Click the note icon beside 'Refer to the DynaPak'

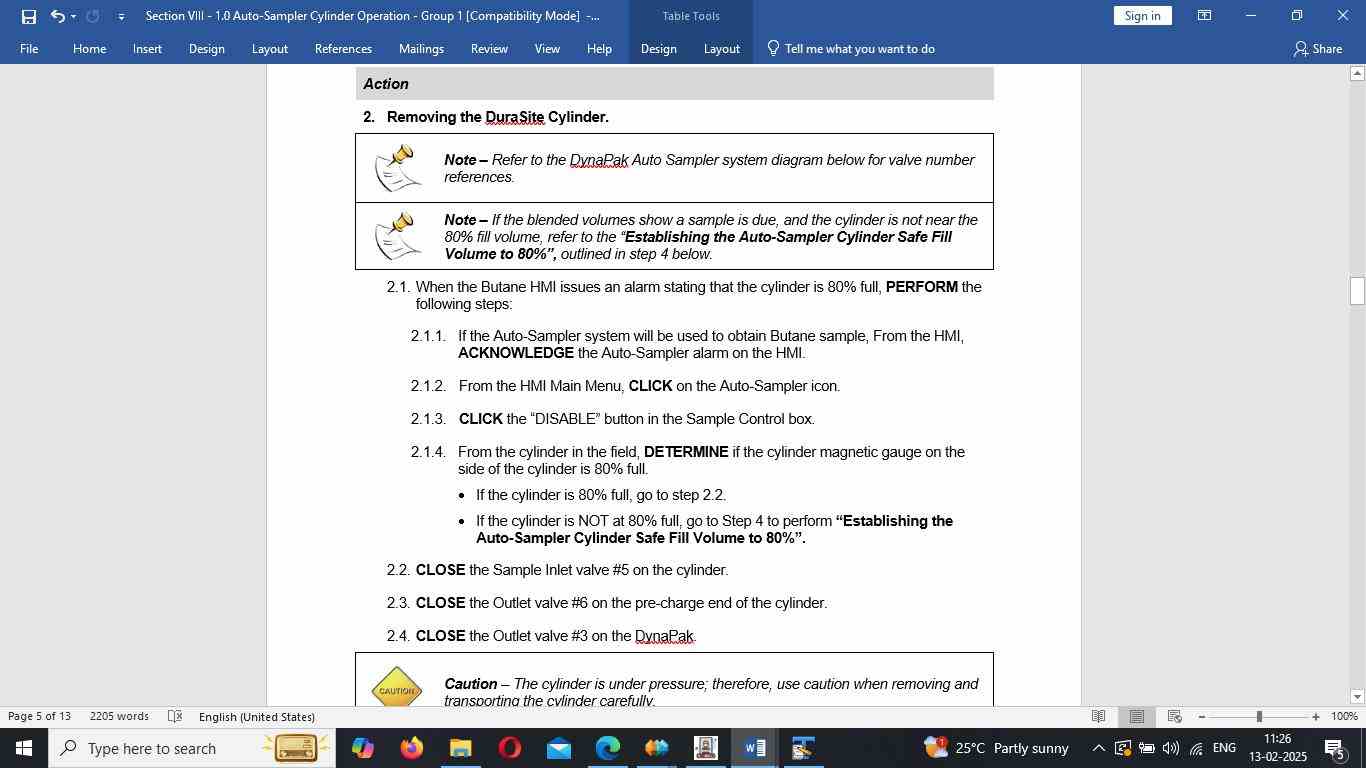397,167
